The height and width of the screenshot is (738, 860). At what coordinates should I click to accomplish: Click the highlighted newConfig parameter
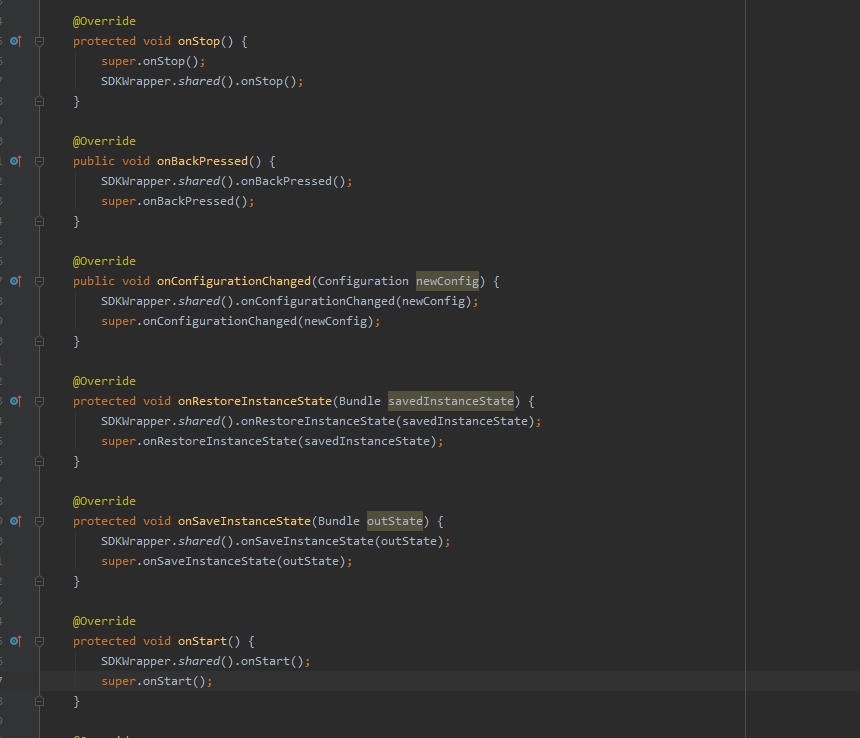click(x=447, y=281)
